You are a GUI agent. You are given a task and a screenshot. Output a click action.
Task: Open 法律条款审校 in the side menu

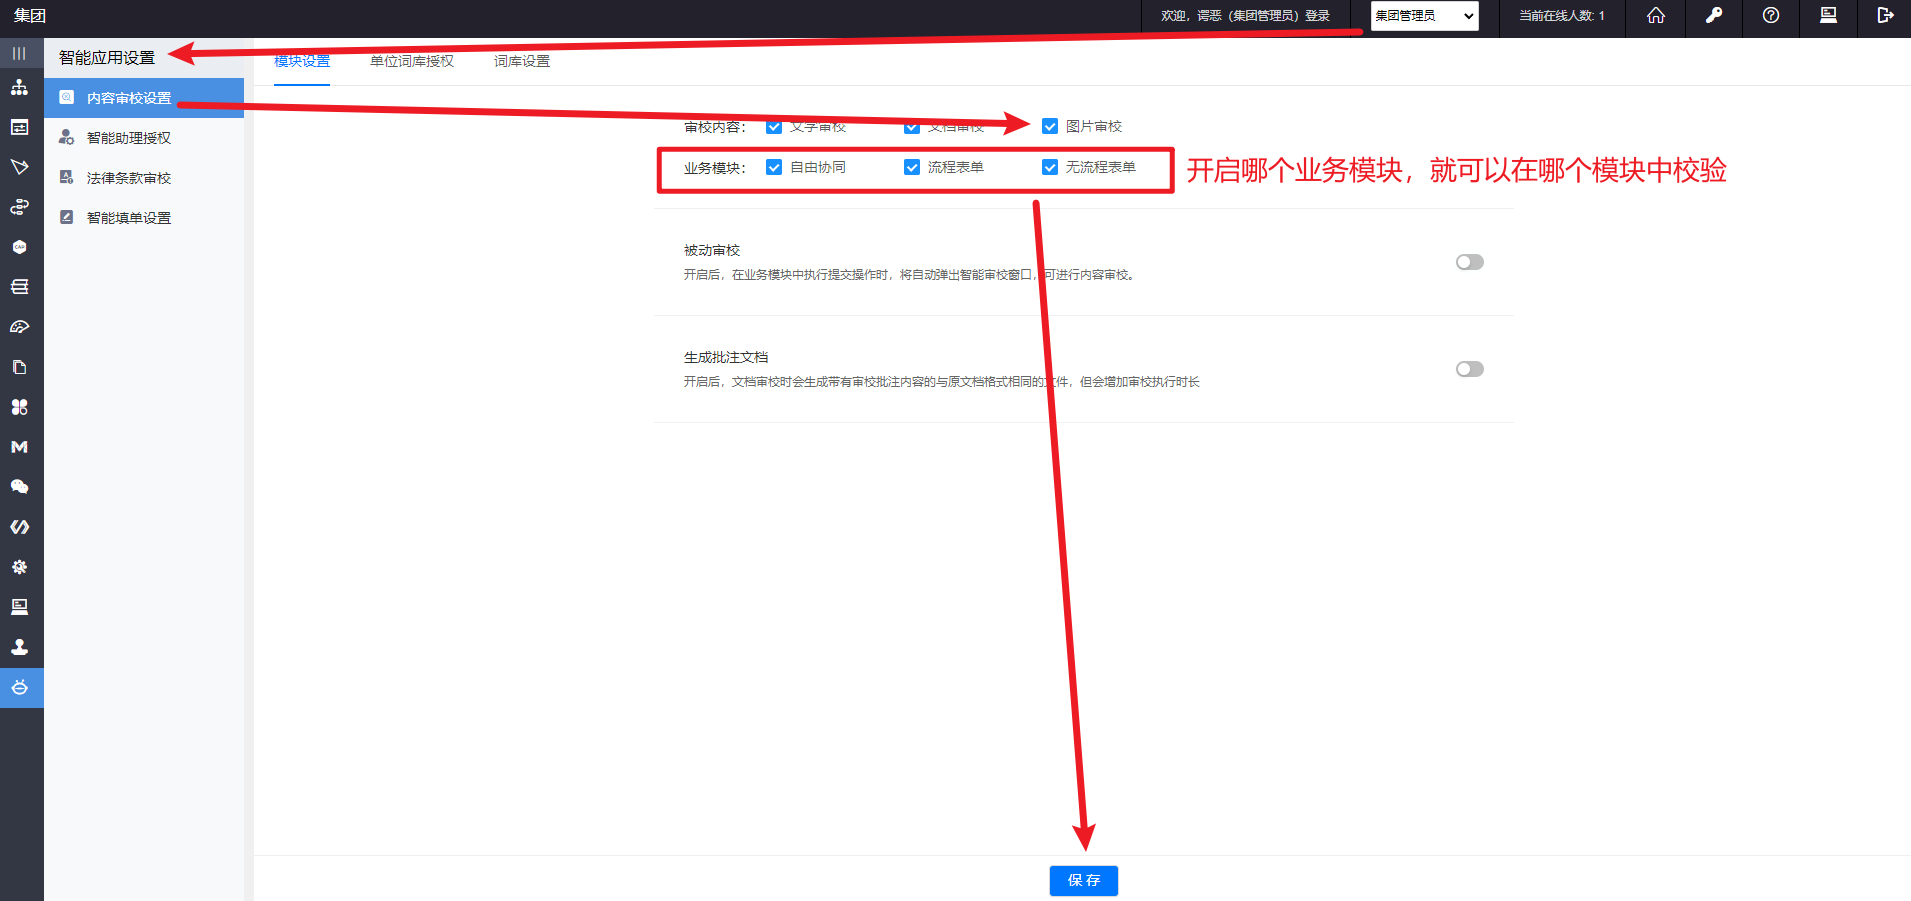(144, 178)
